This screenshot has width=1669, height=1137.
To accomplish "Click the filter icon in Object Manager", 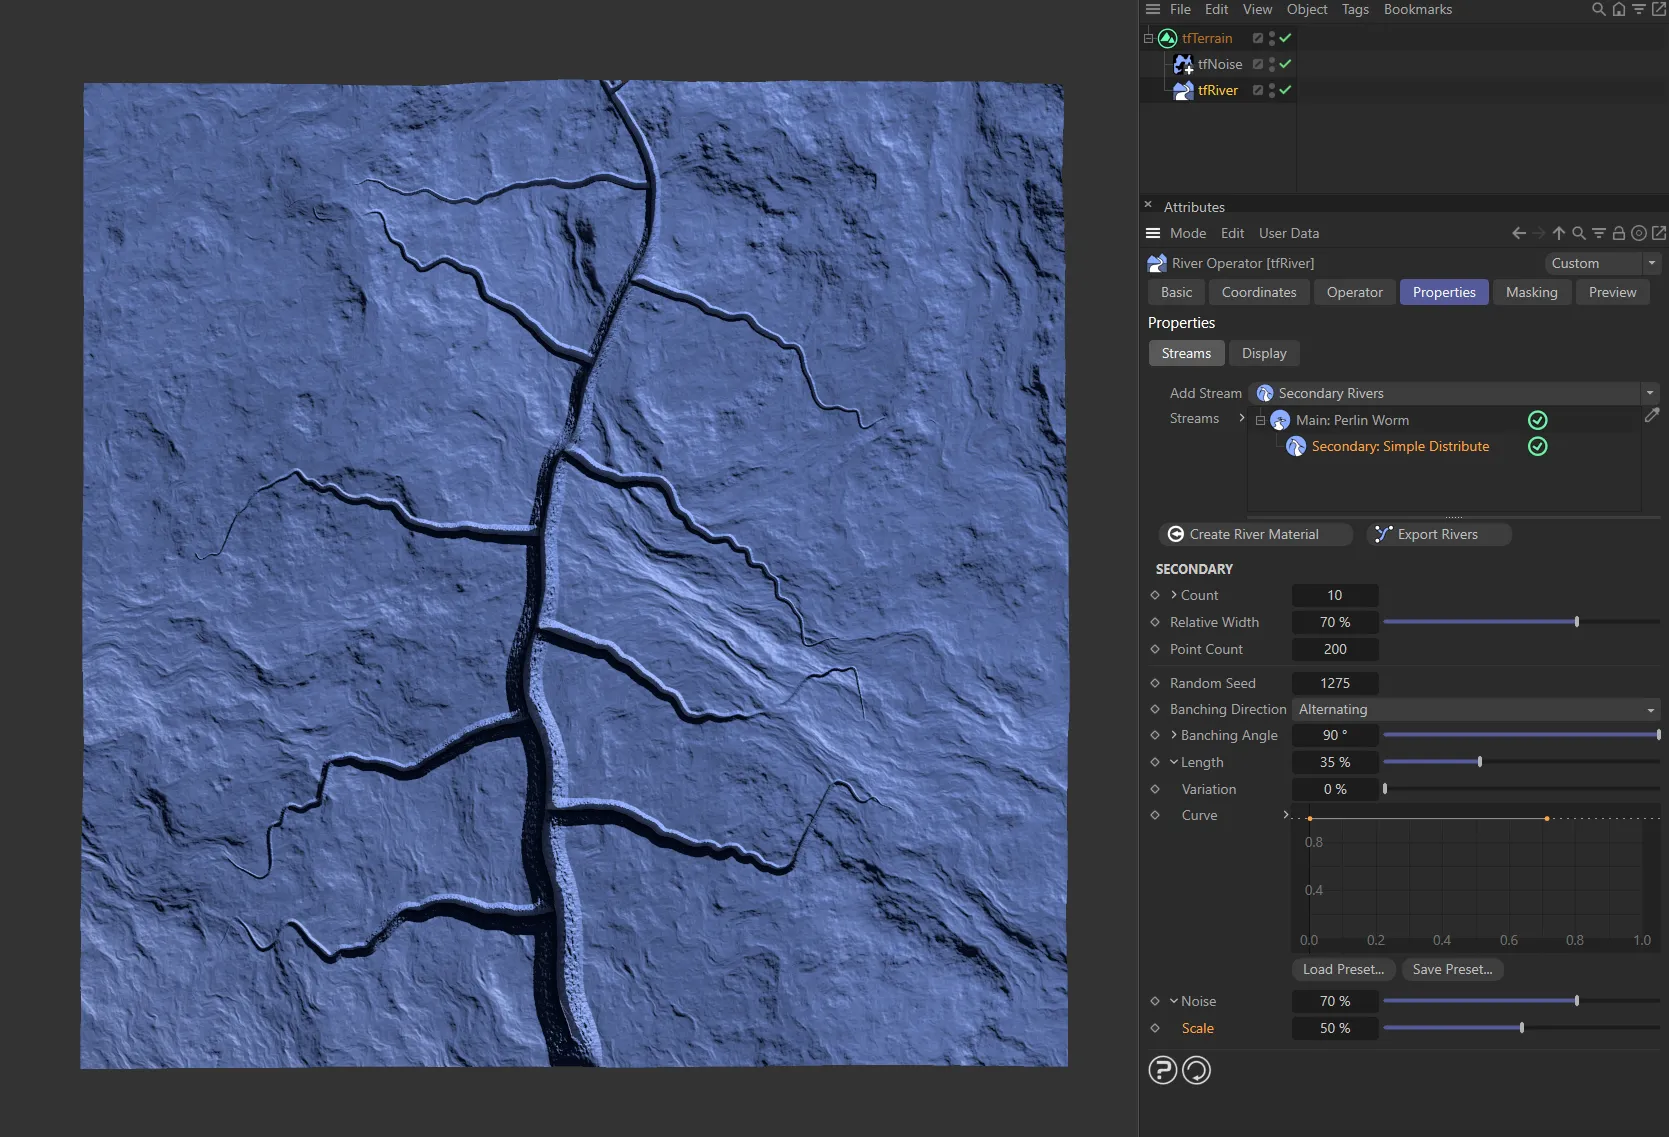I will pyautogui.click(x=1639, y=9).
